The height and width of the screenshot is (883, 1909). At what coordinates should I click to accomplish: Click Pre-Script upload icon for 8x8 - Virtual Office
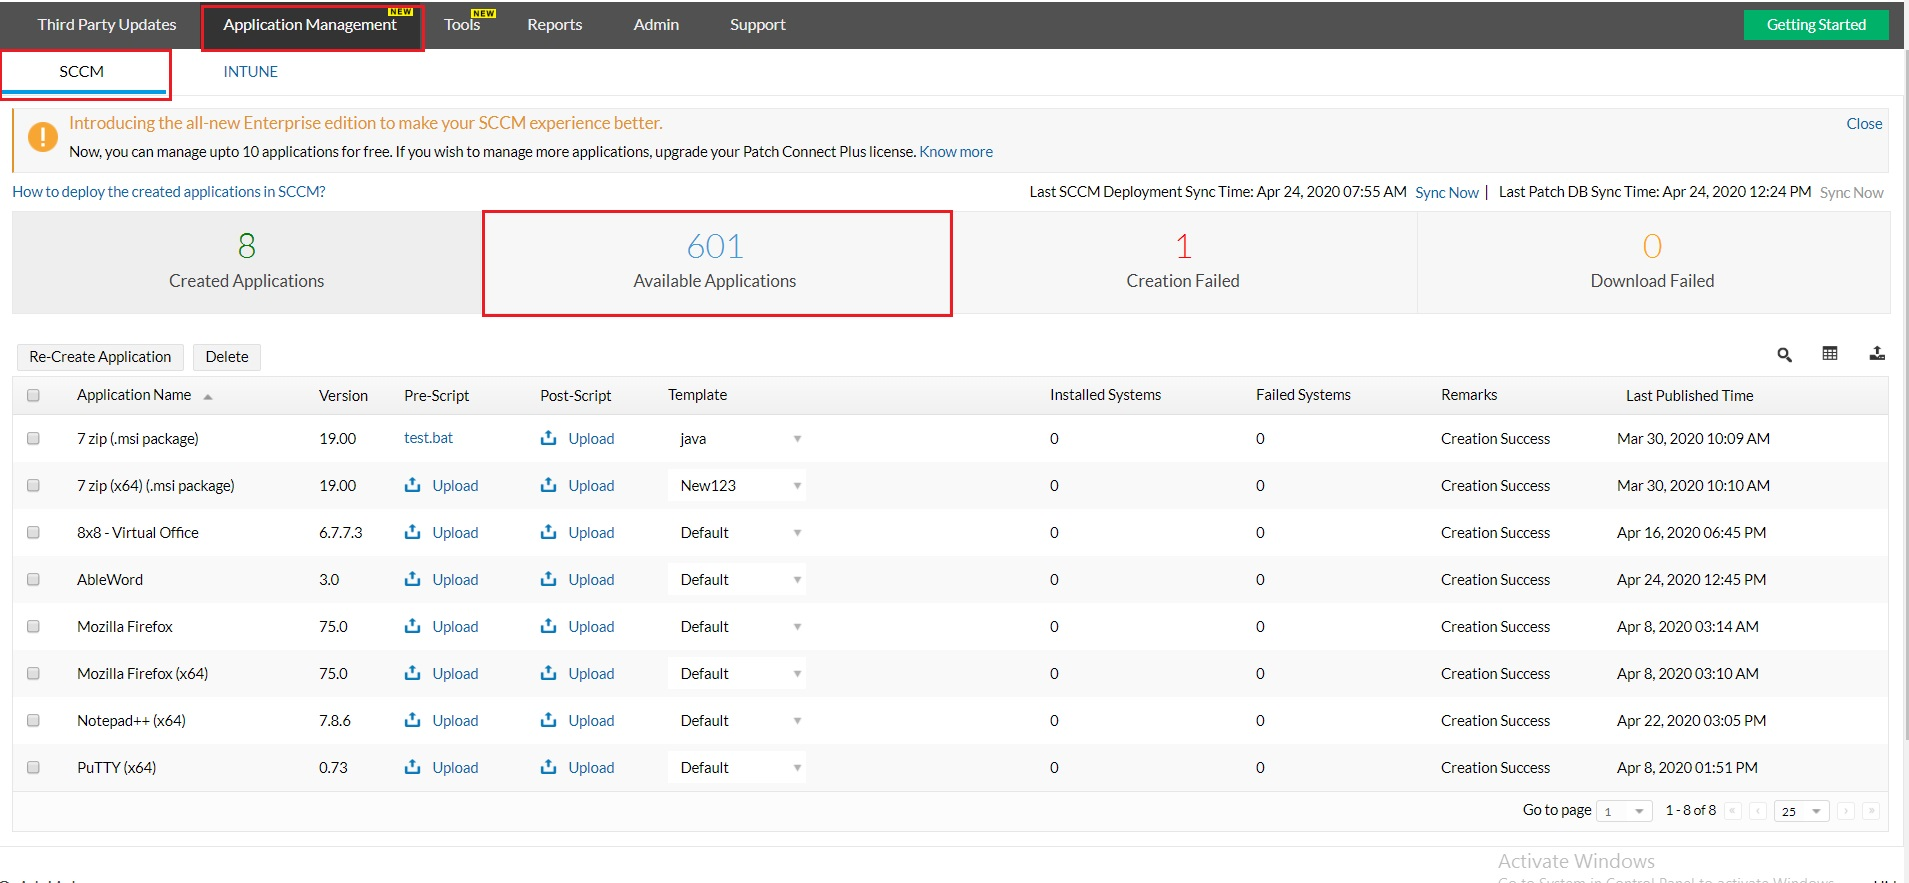(x=412, y=532)
